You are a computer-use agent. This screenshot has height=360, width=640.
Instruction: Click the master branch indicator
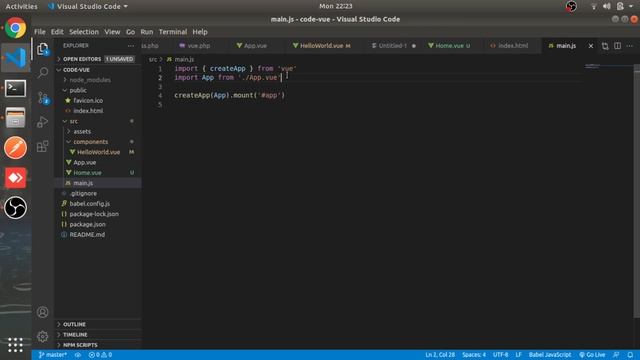[x=53, y=355]
